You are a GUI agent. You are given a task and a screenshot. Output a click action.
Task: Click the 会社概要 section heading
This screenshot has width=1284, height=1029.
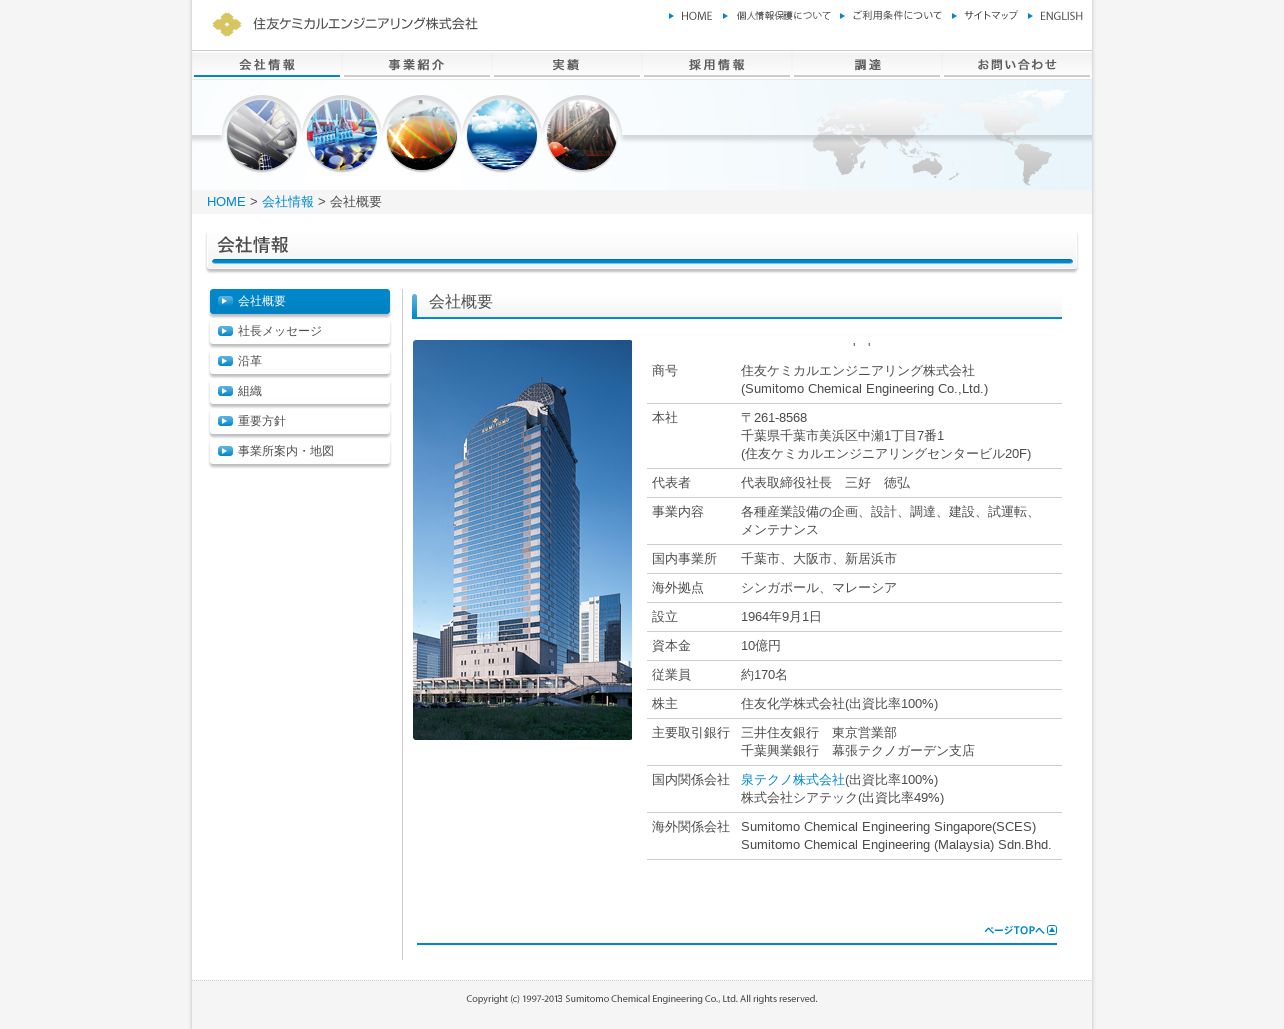tap(461, 302)
